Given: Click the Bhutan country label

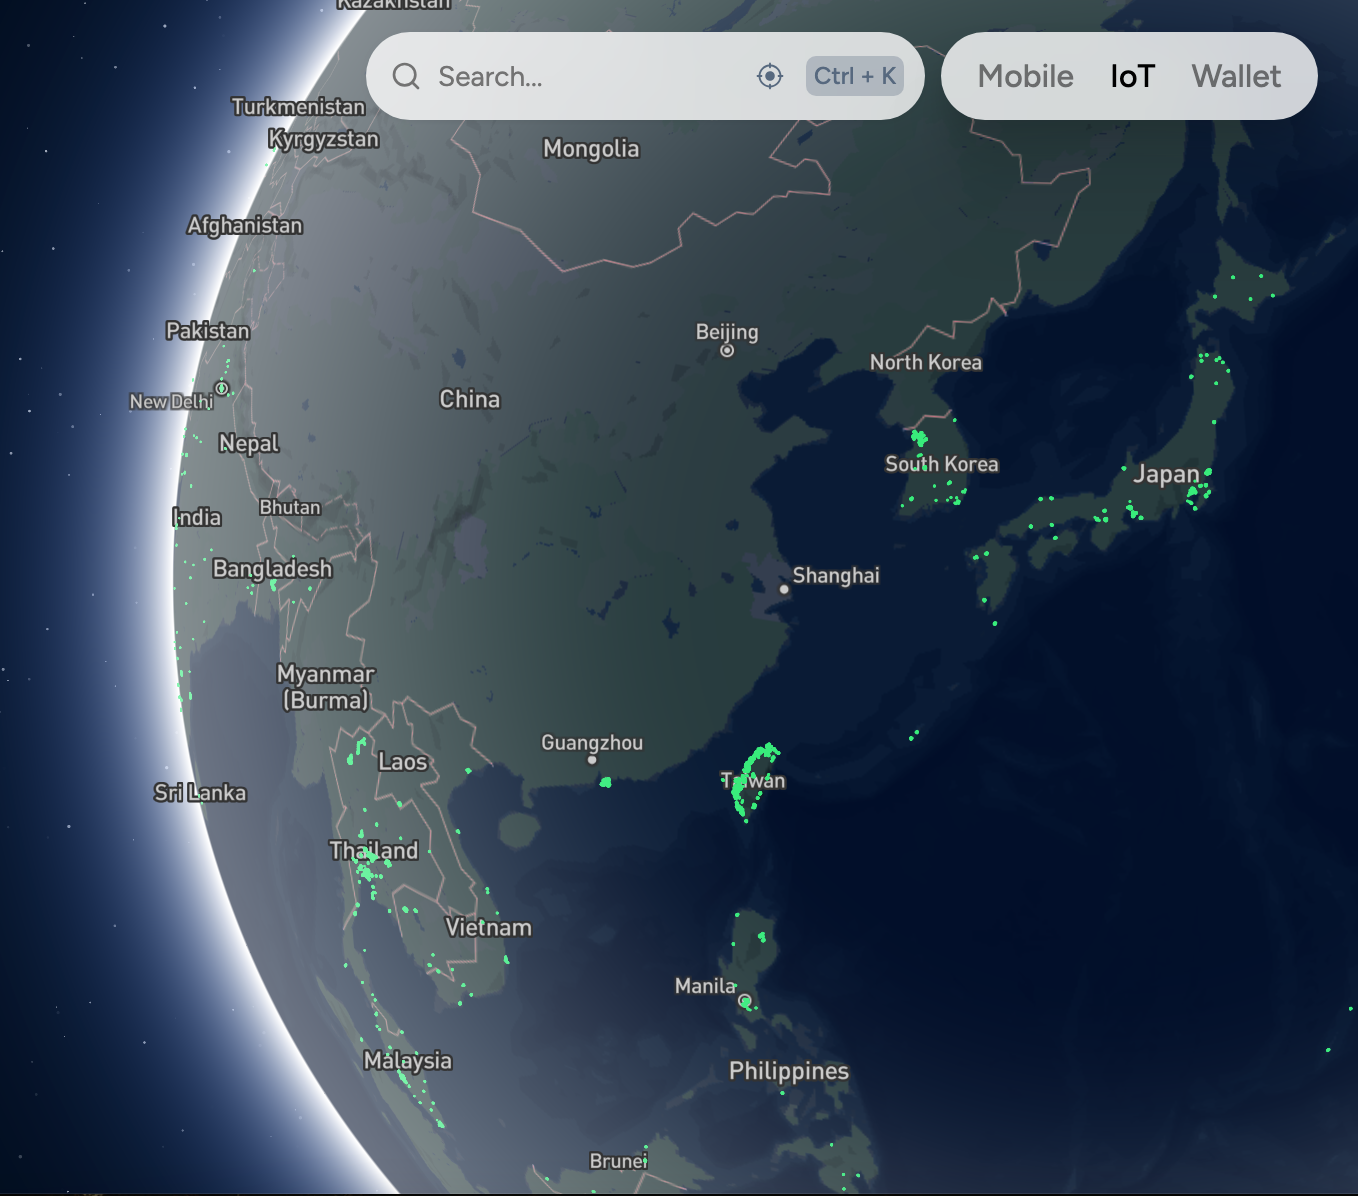Looking at the screenshot, I should coord(290,507).
